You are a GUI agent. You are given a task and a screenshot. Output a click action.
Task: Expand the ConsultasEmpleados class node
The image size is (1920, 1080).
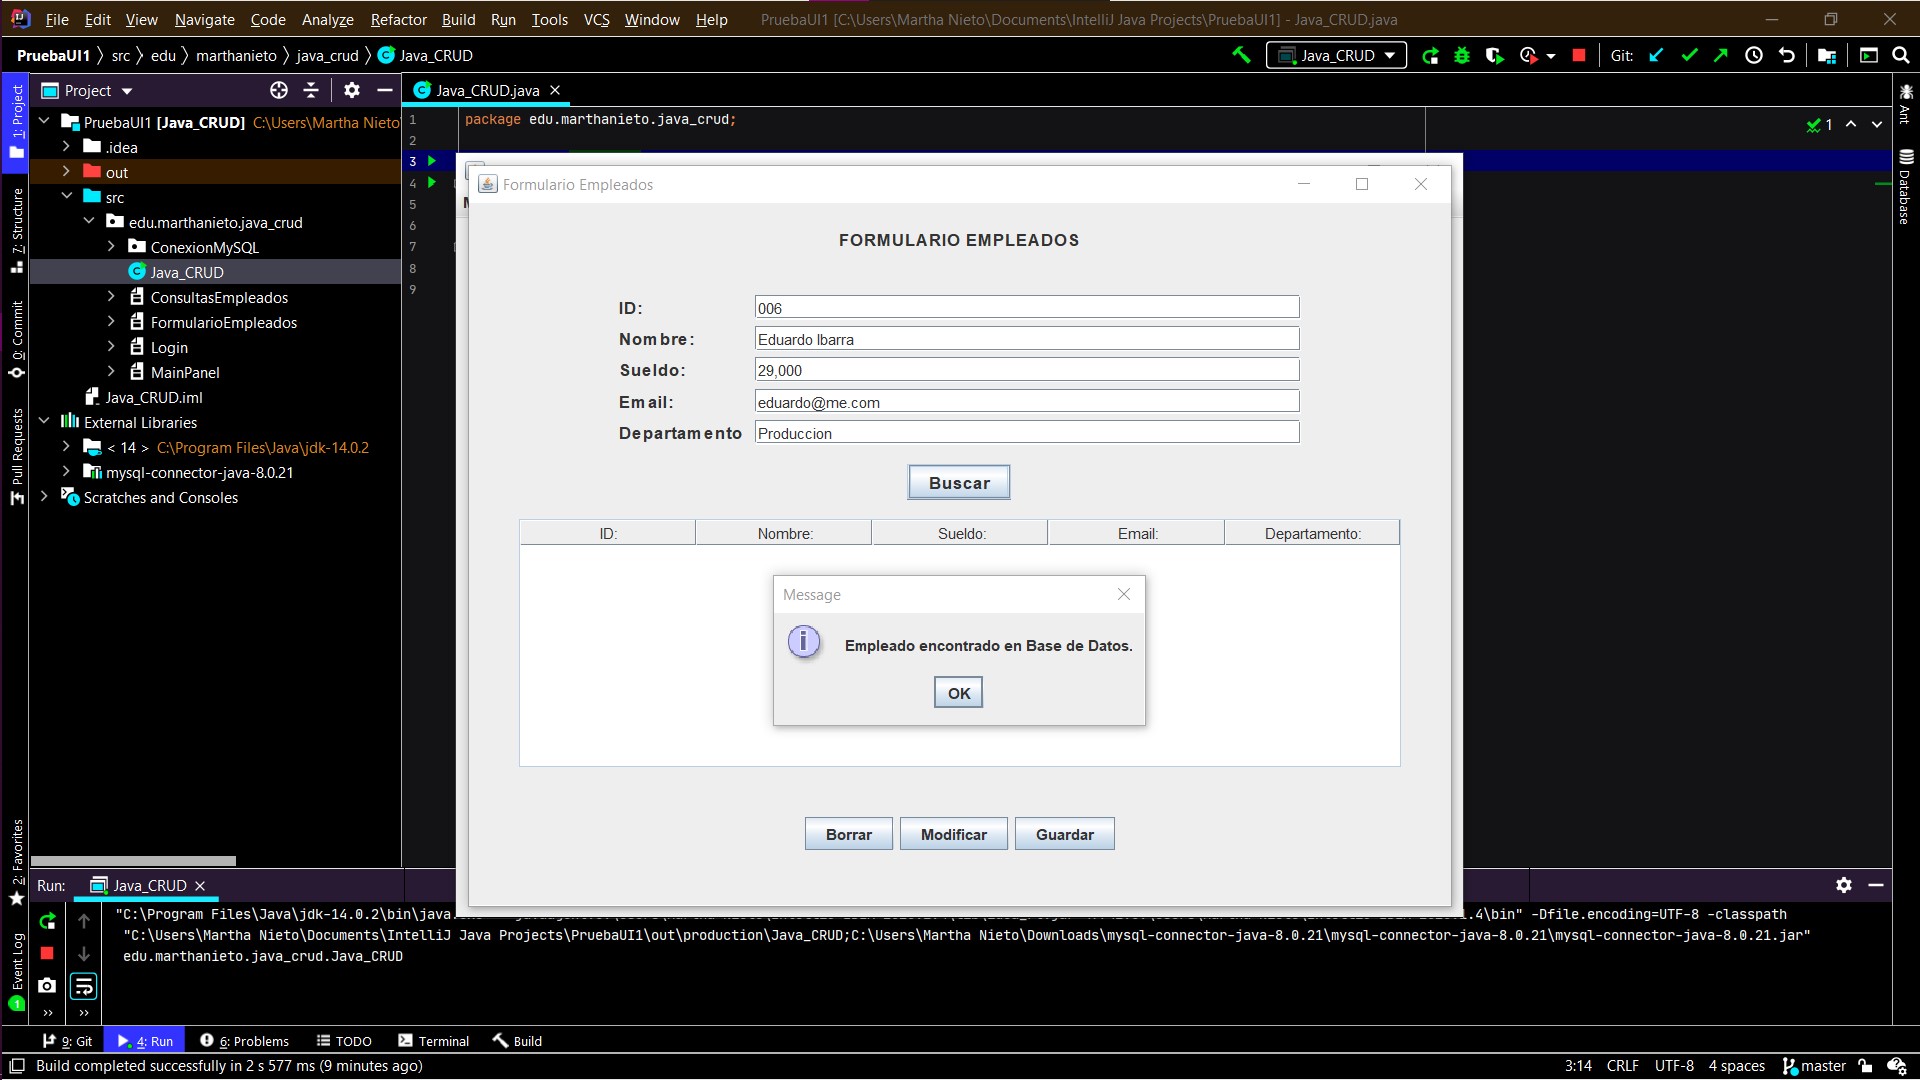click(110, 296)
